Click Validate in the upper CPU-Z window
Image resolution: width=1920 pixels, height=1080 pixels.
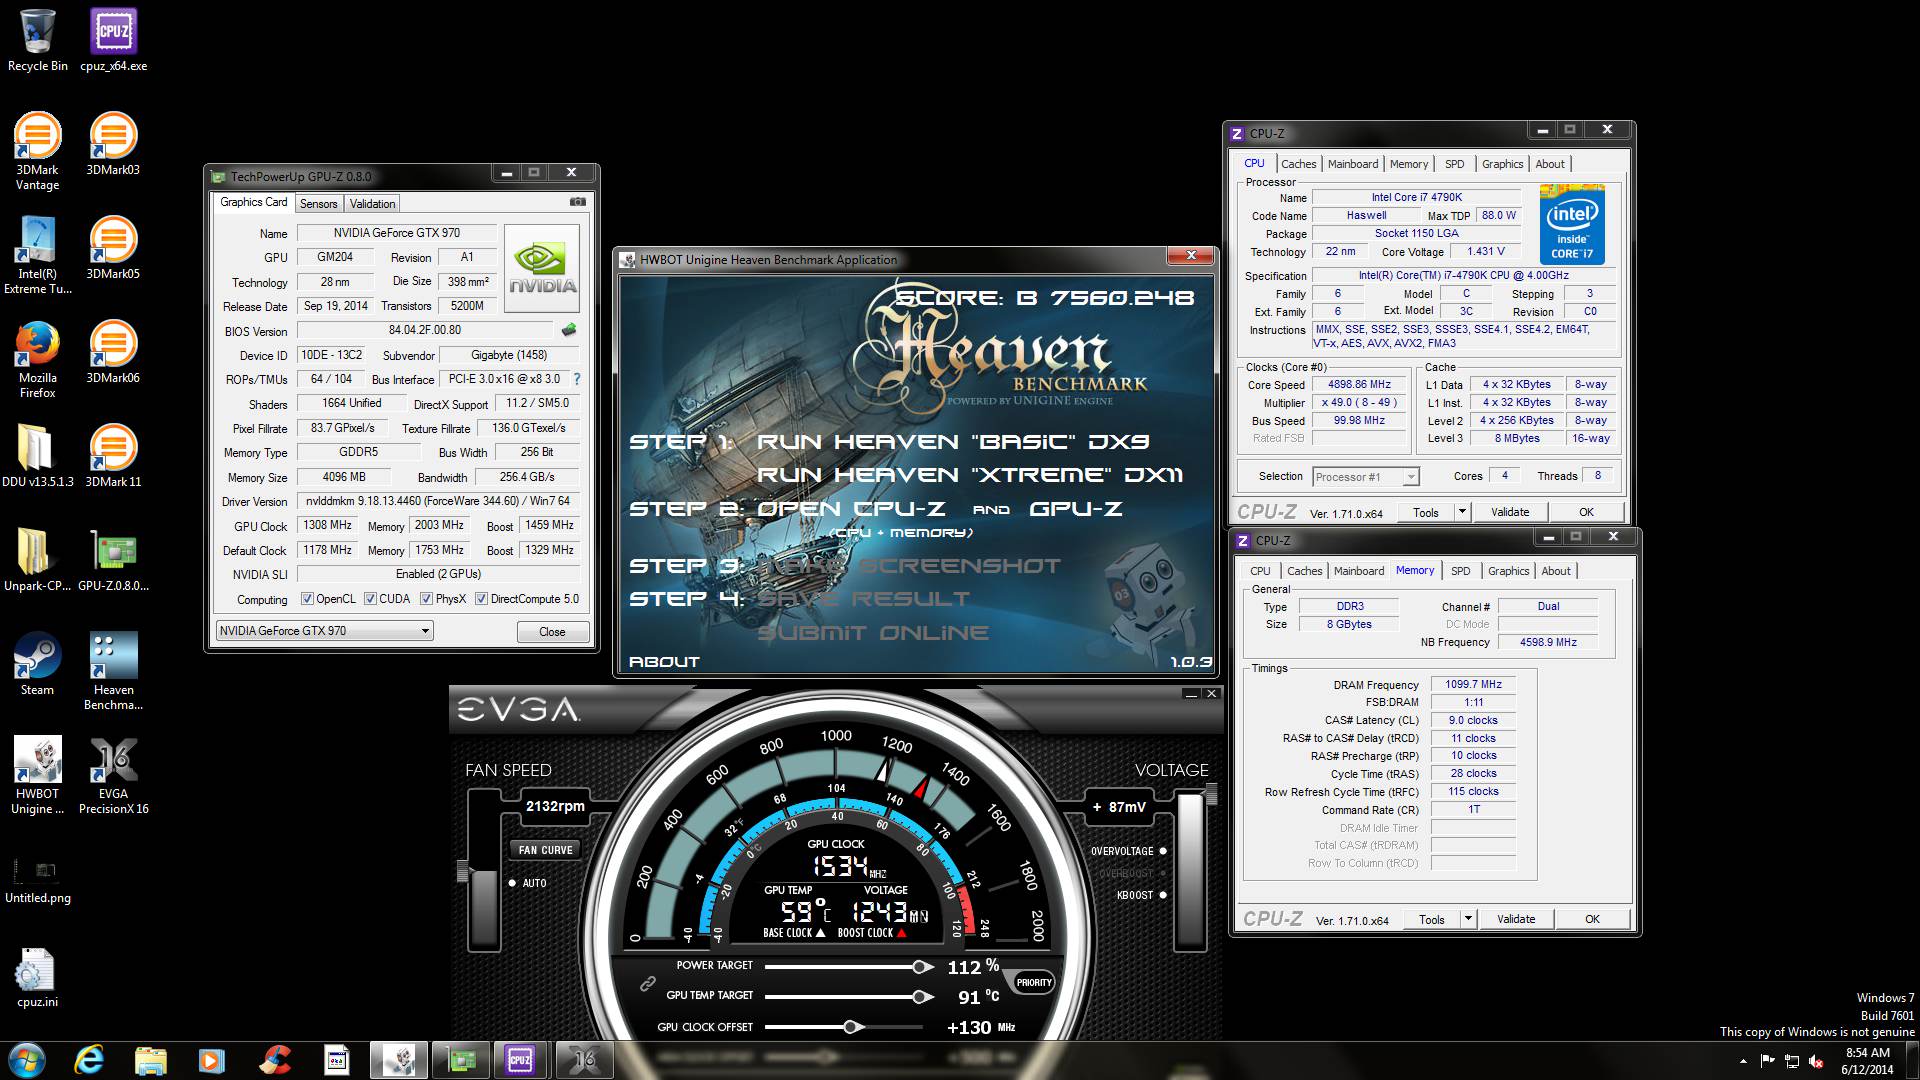pyautogui.click(x=1510, y=512)
